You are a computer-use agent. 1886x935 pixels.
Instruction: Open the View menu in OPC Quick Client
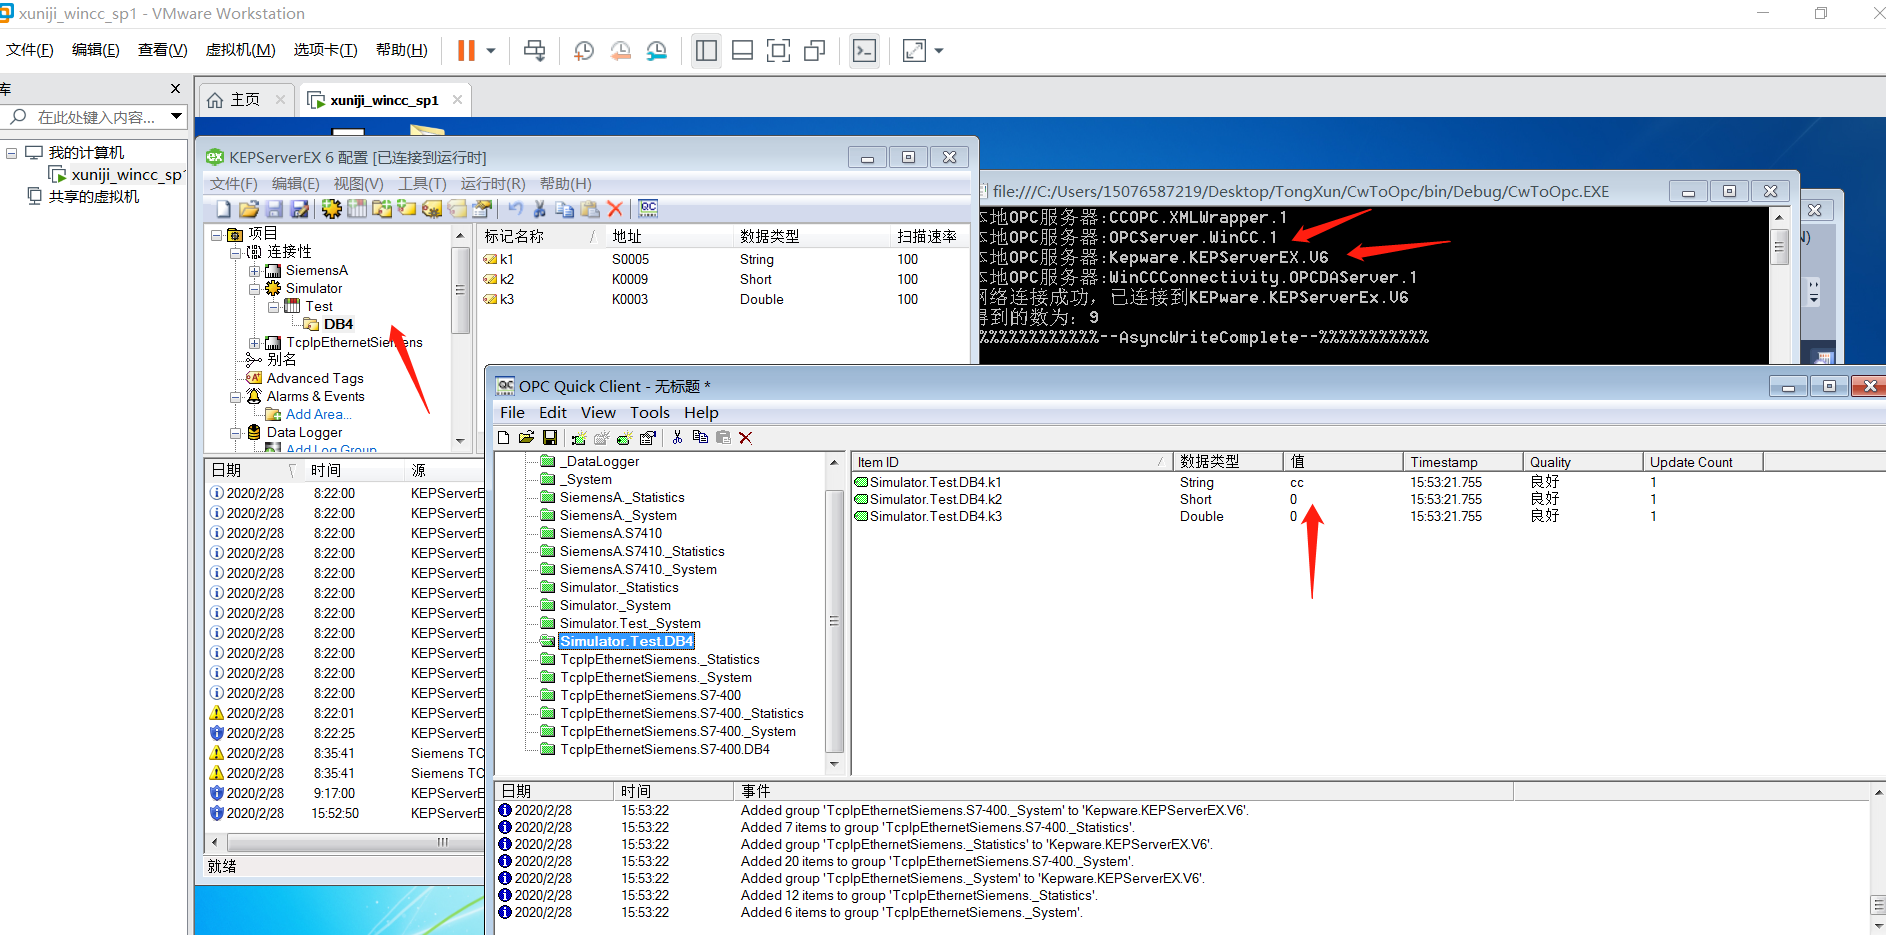(x=598, y=412)
